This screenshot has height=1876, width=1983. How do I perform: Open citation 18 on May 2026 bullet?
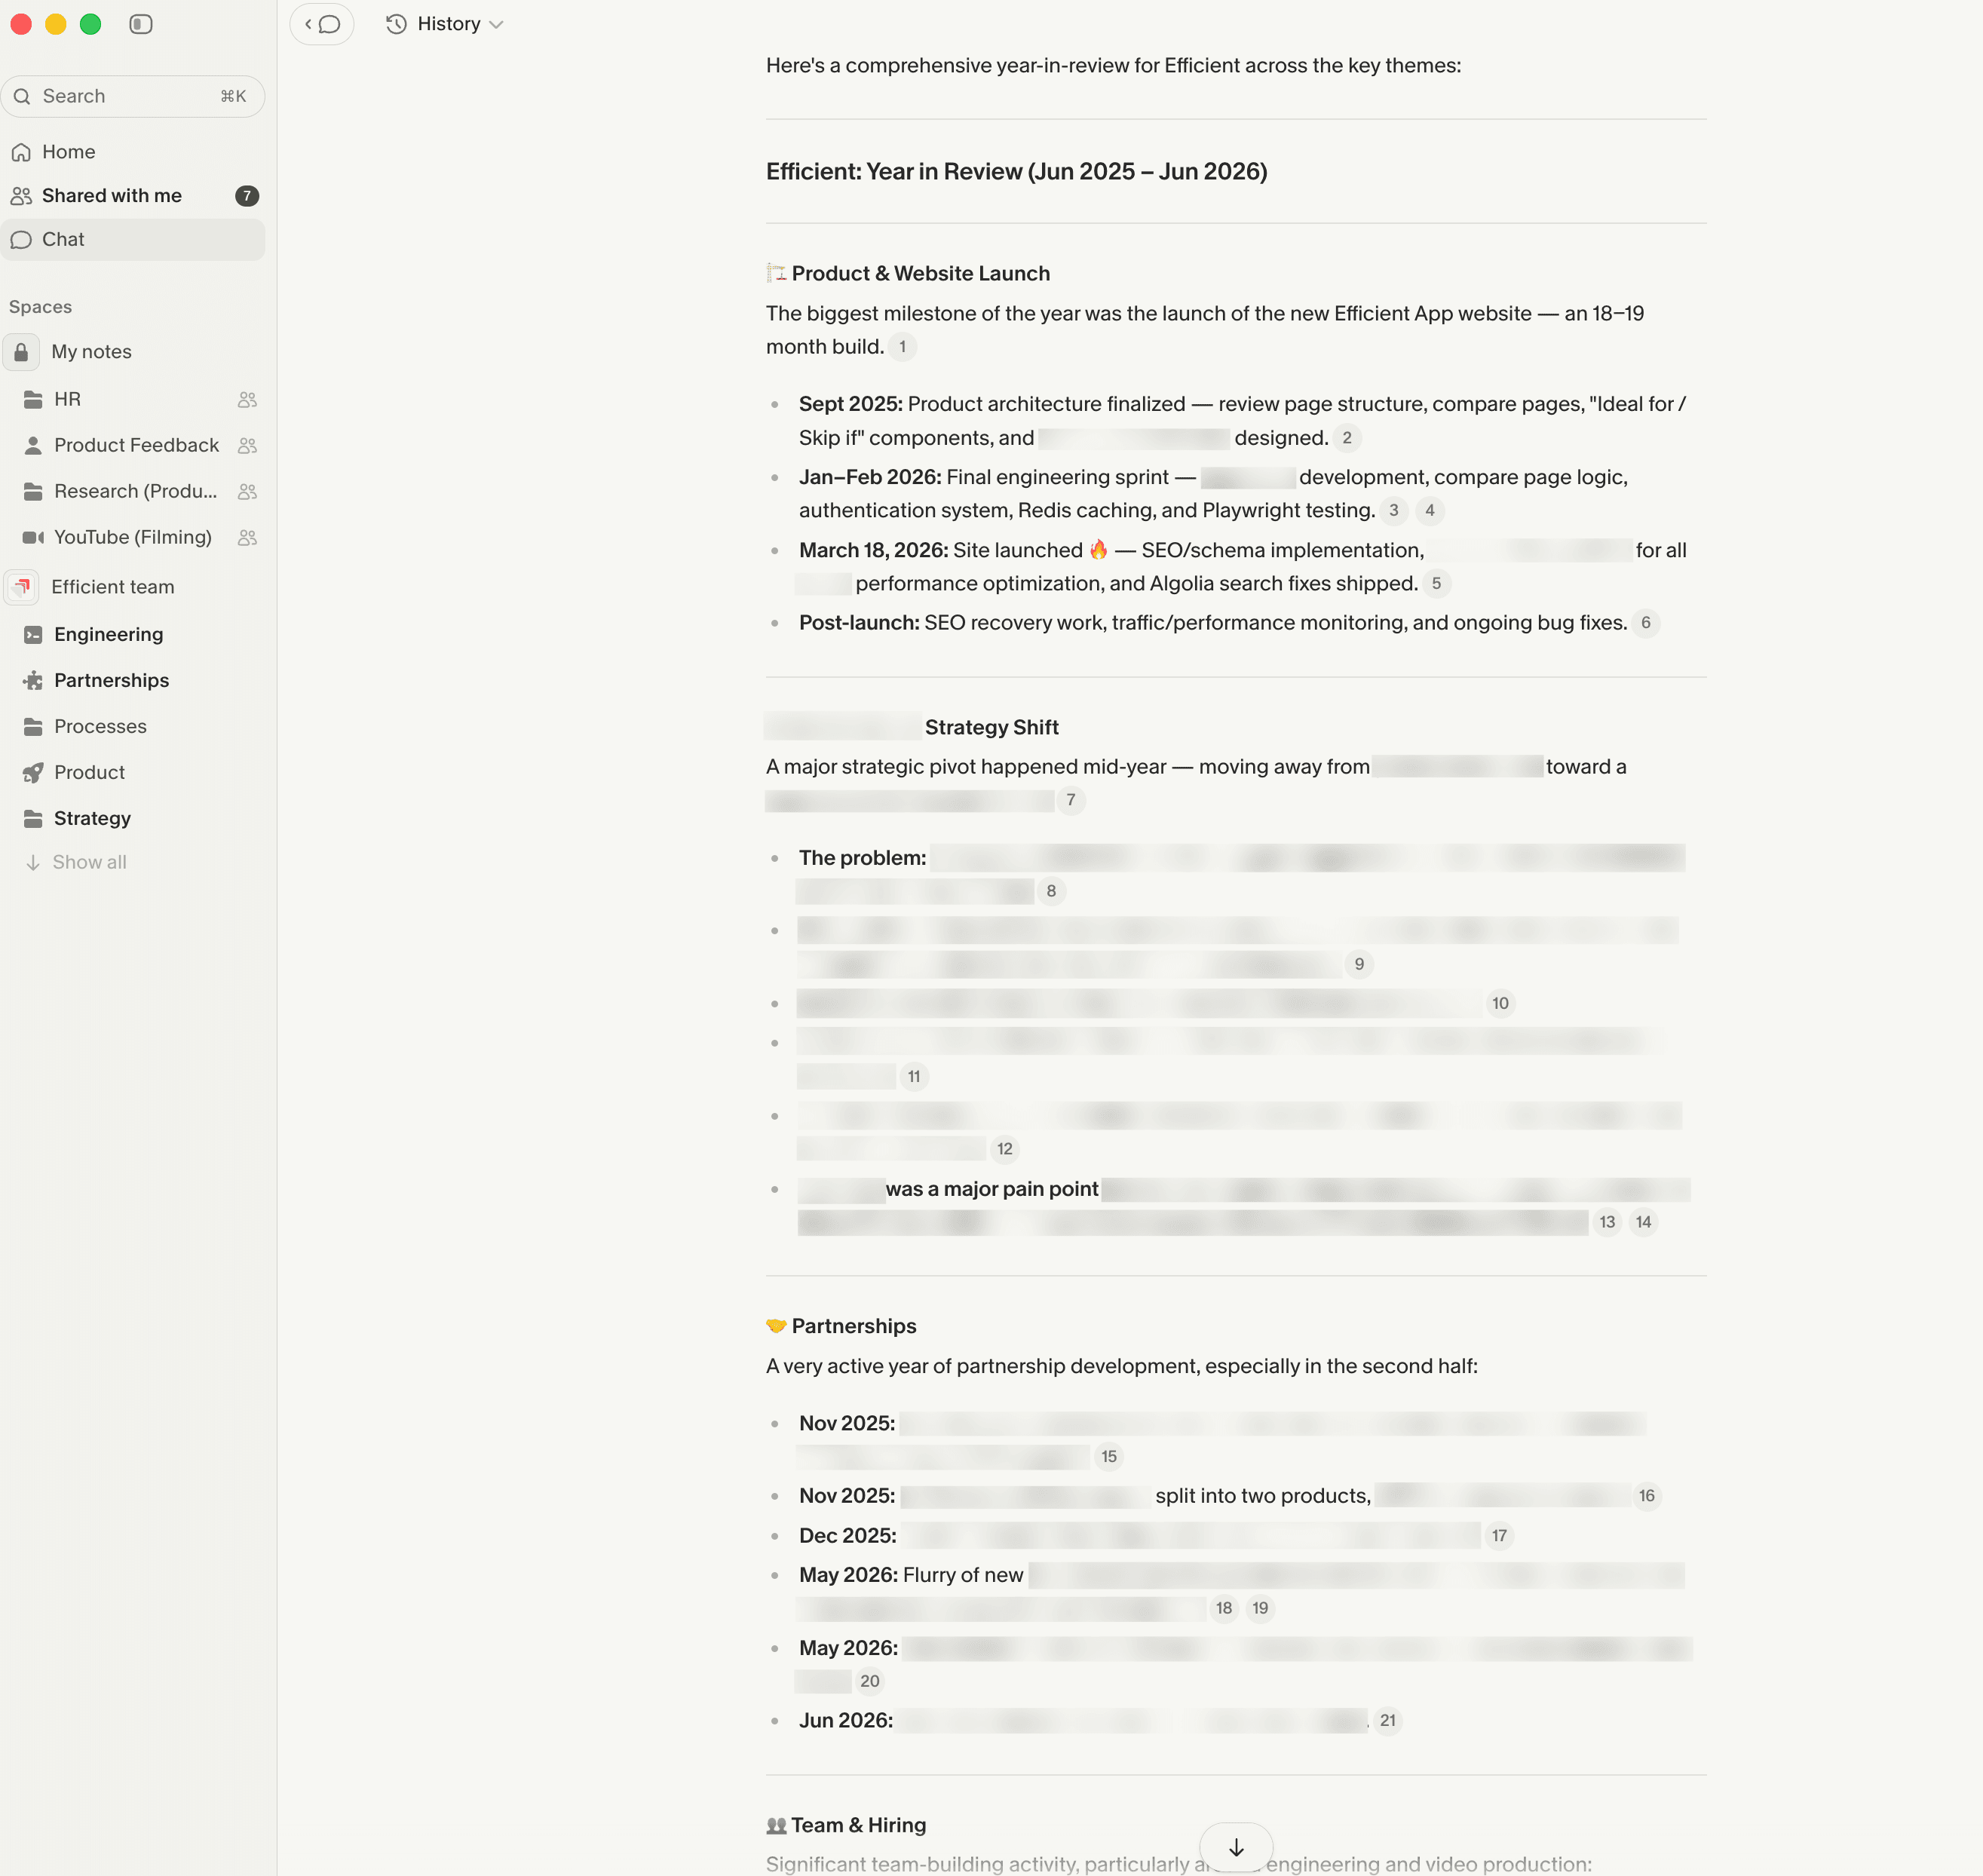(1224, 1608)
